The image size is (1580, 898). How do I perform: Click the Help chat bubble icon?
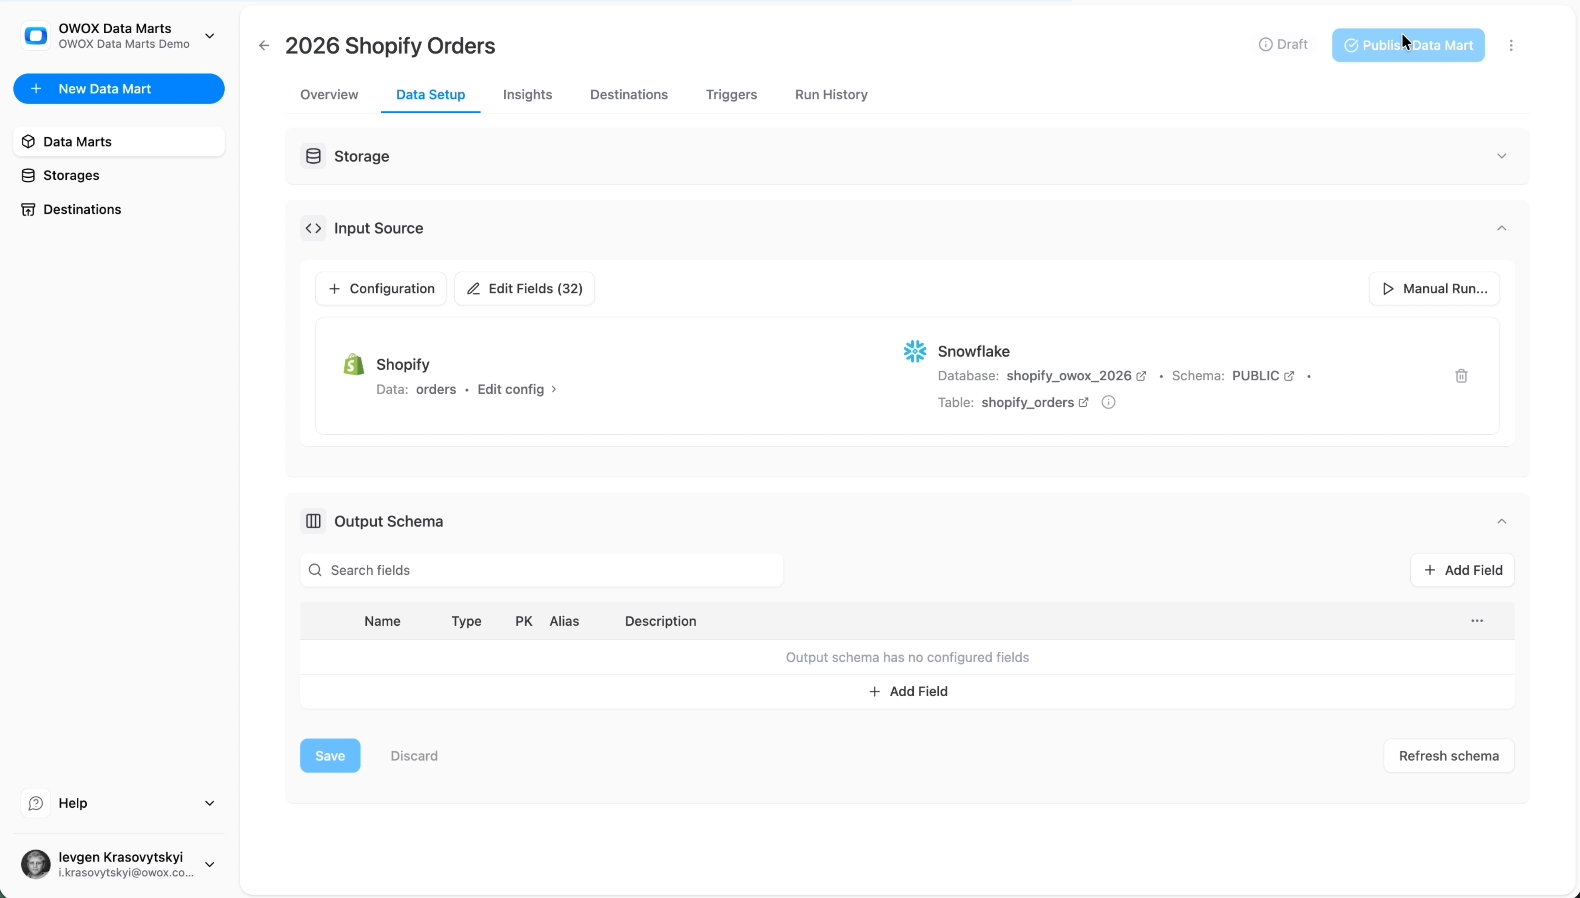(x=36, y=803)
